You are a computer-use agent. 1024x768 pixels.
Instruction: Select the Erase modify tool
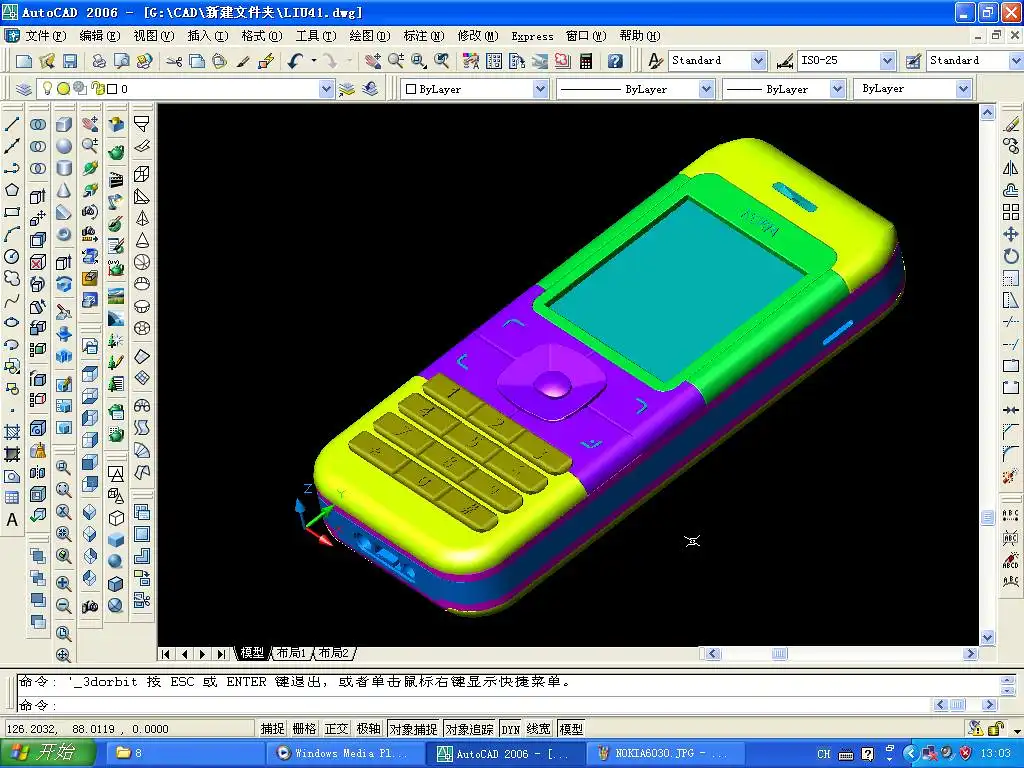click(1011, 124)
